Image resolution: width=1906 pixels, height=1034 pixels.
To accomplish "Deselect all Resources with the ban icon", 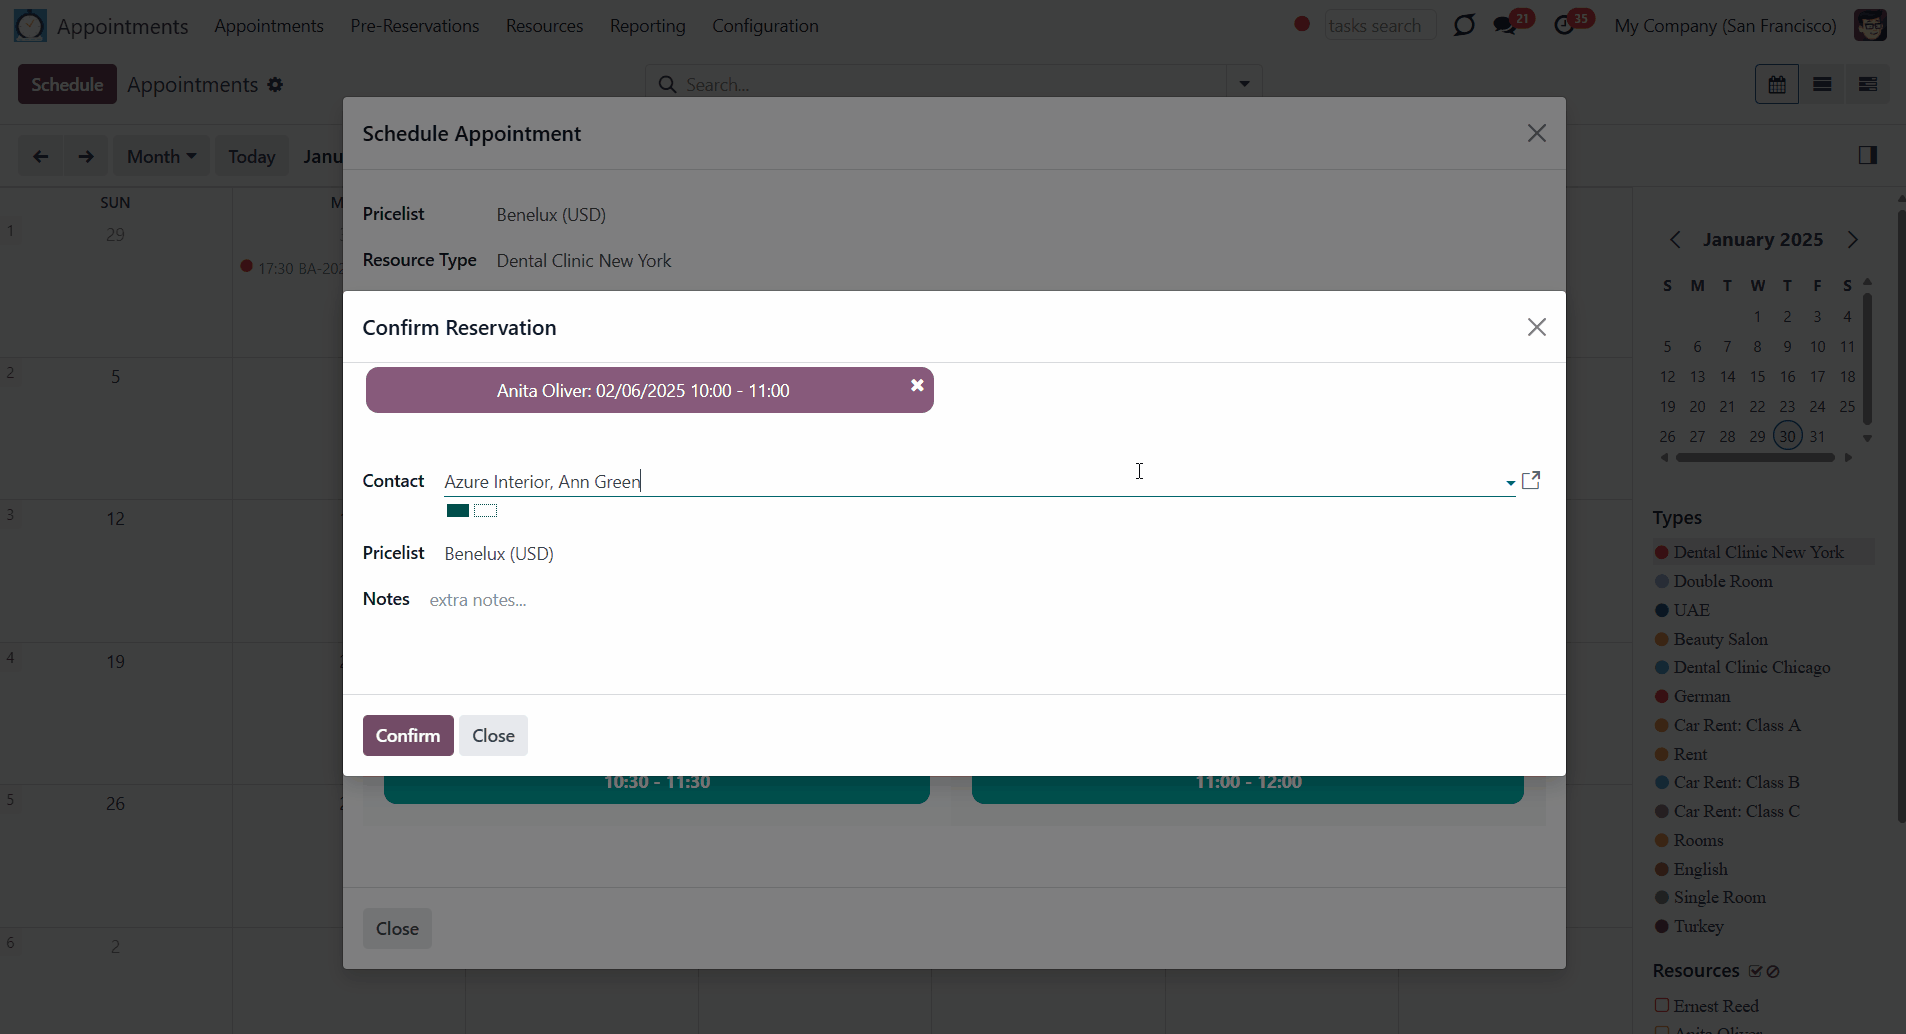I will [1773, 971].
